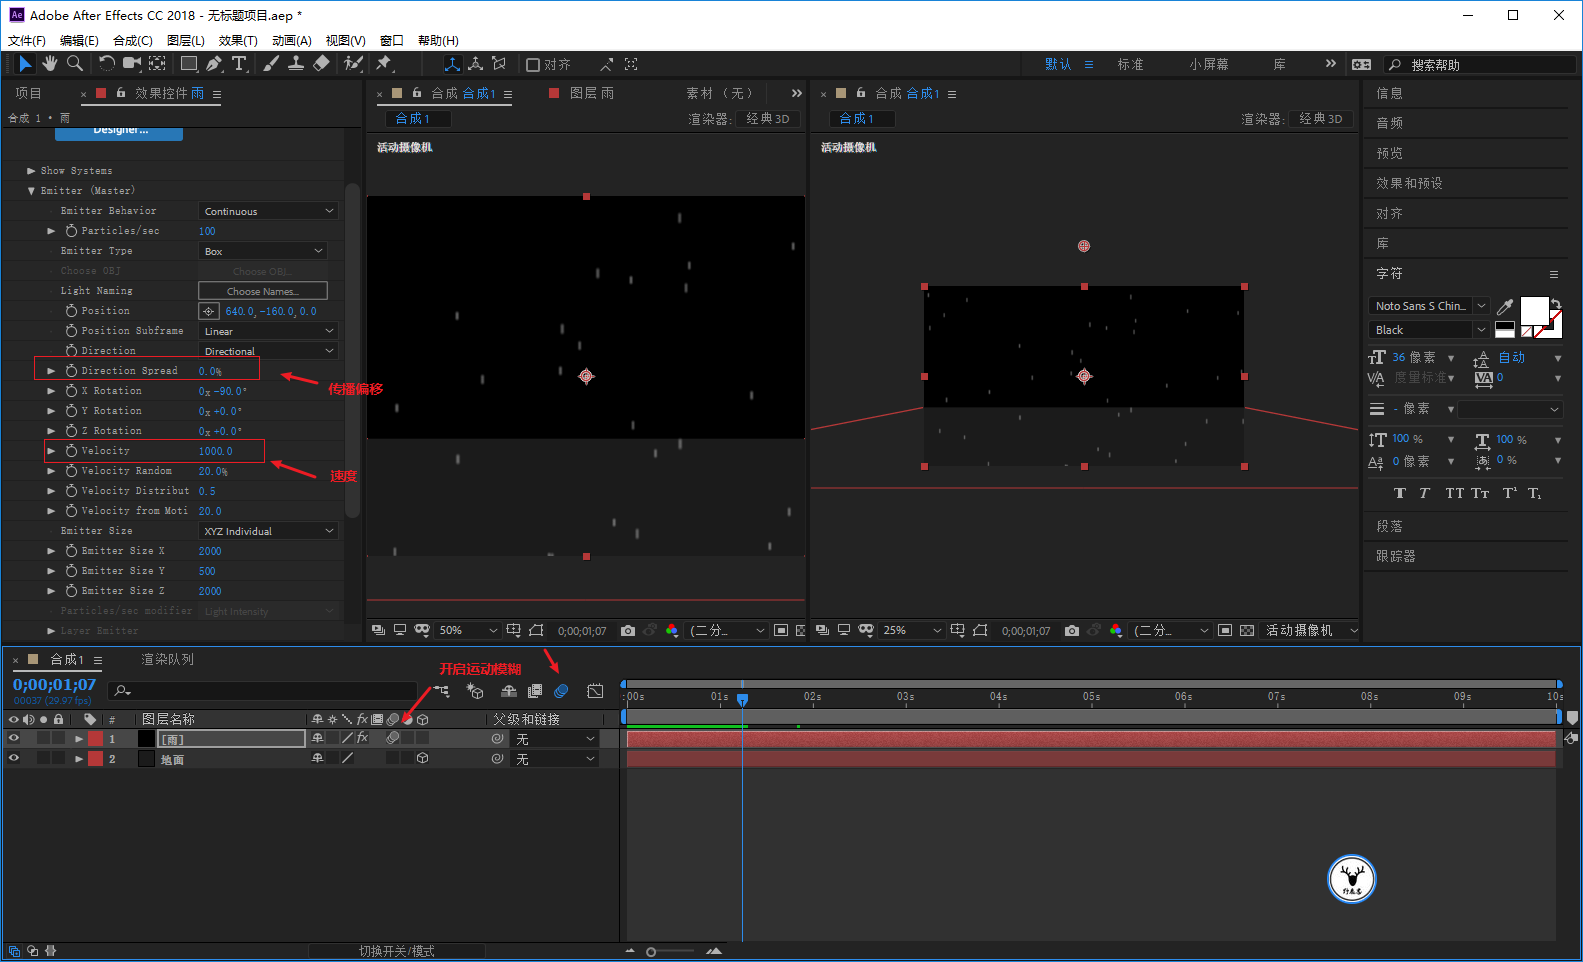Open the Emitter Type Box dropdown
The image size is (1583, 962).
point(263,251)
